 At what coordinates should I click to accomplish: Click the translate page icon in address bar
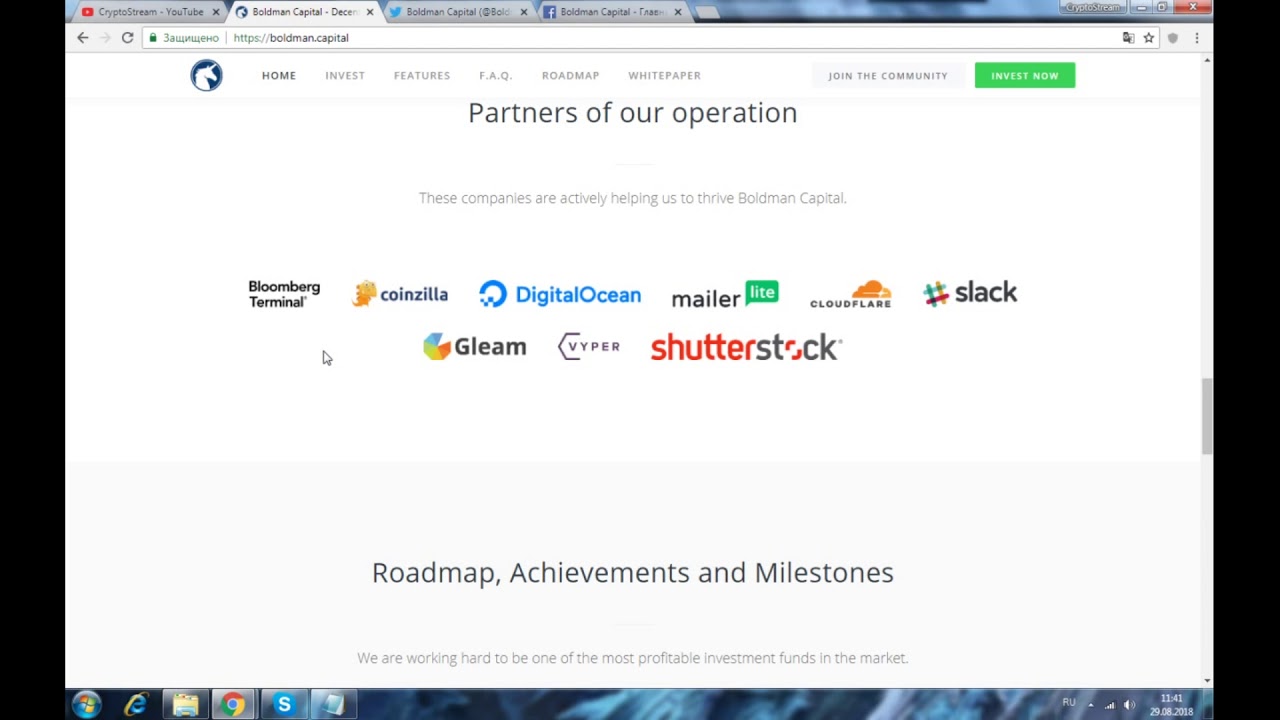[x=1128, y=38]
